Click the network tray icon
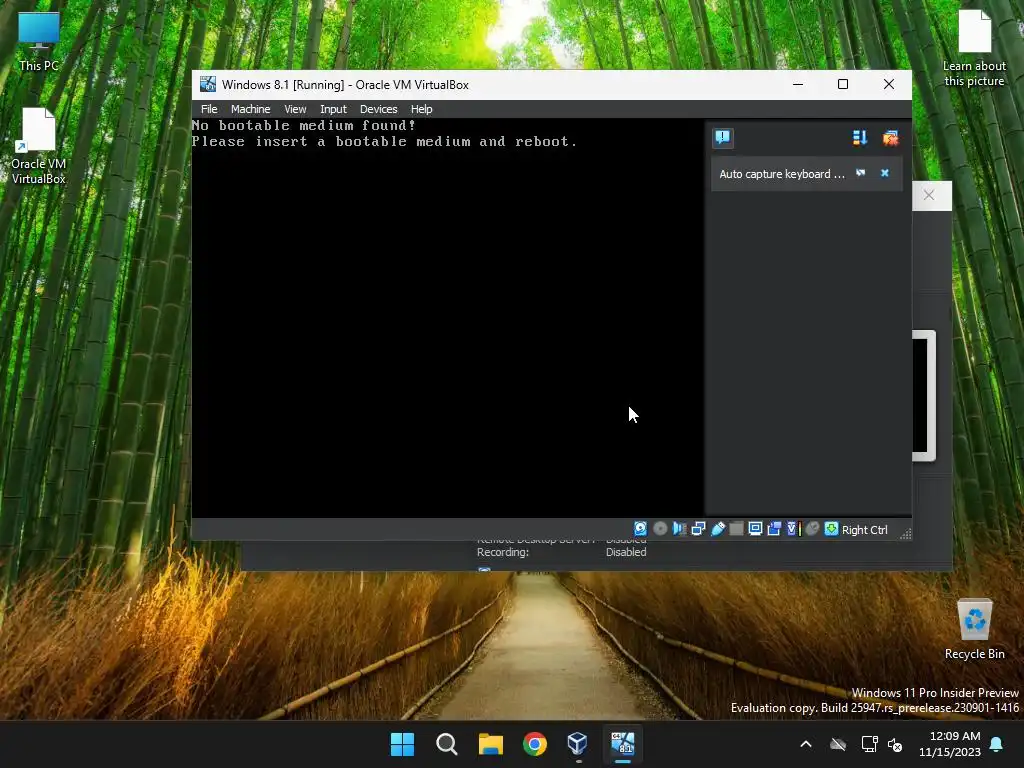The image size is (1024, 768). coord(869,744)
